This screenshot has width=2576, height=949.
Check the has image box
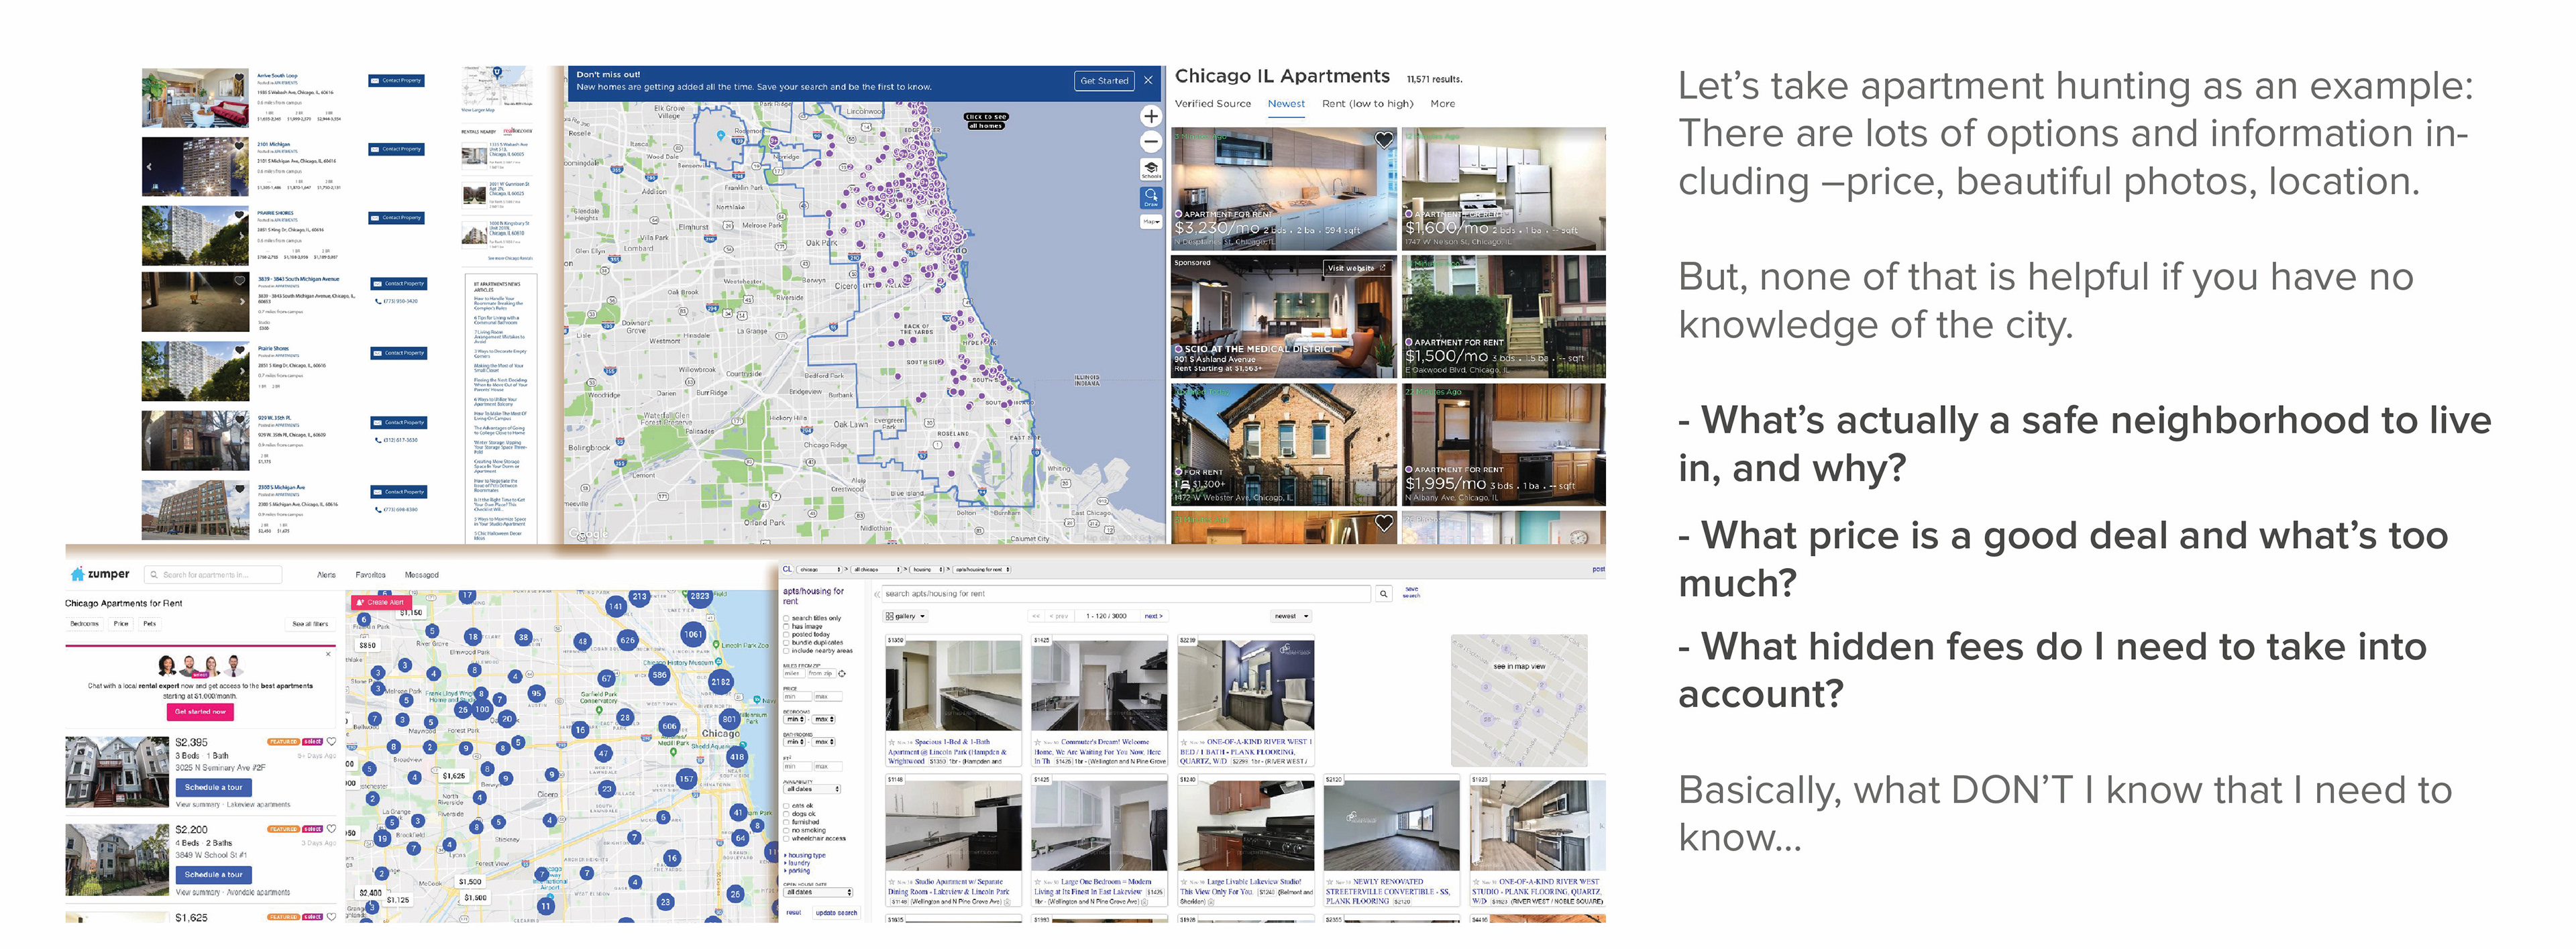787,627
